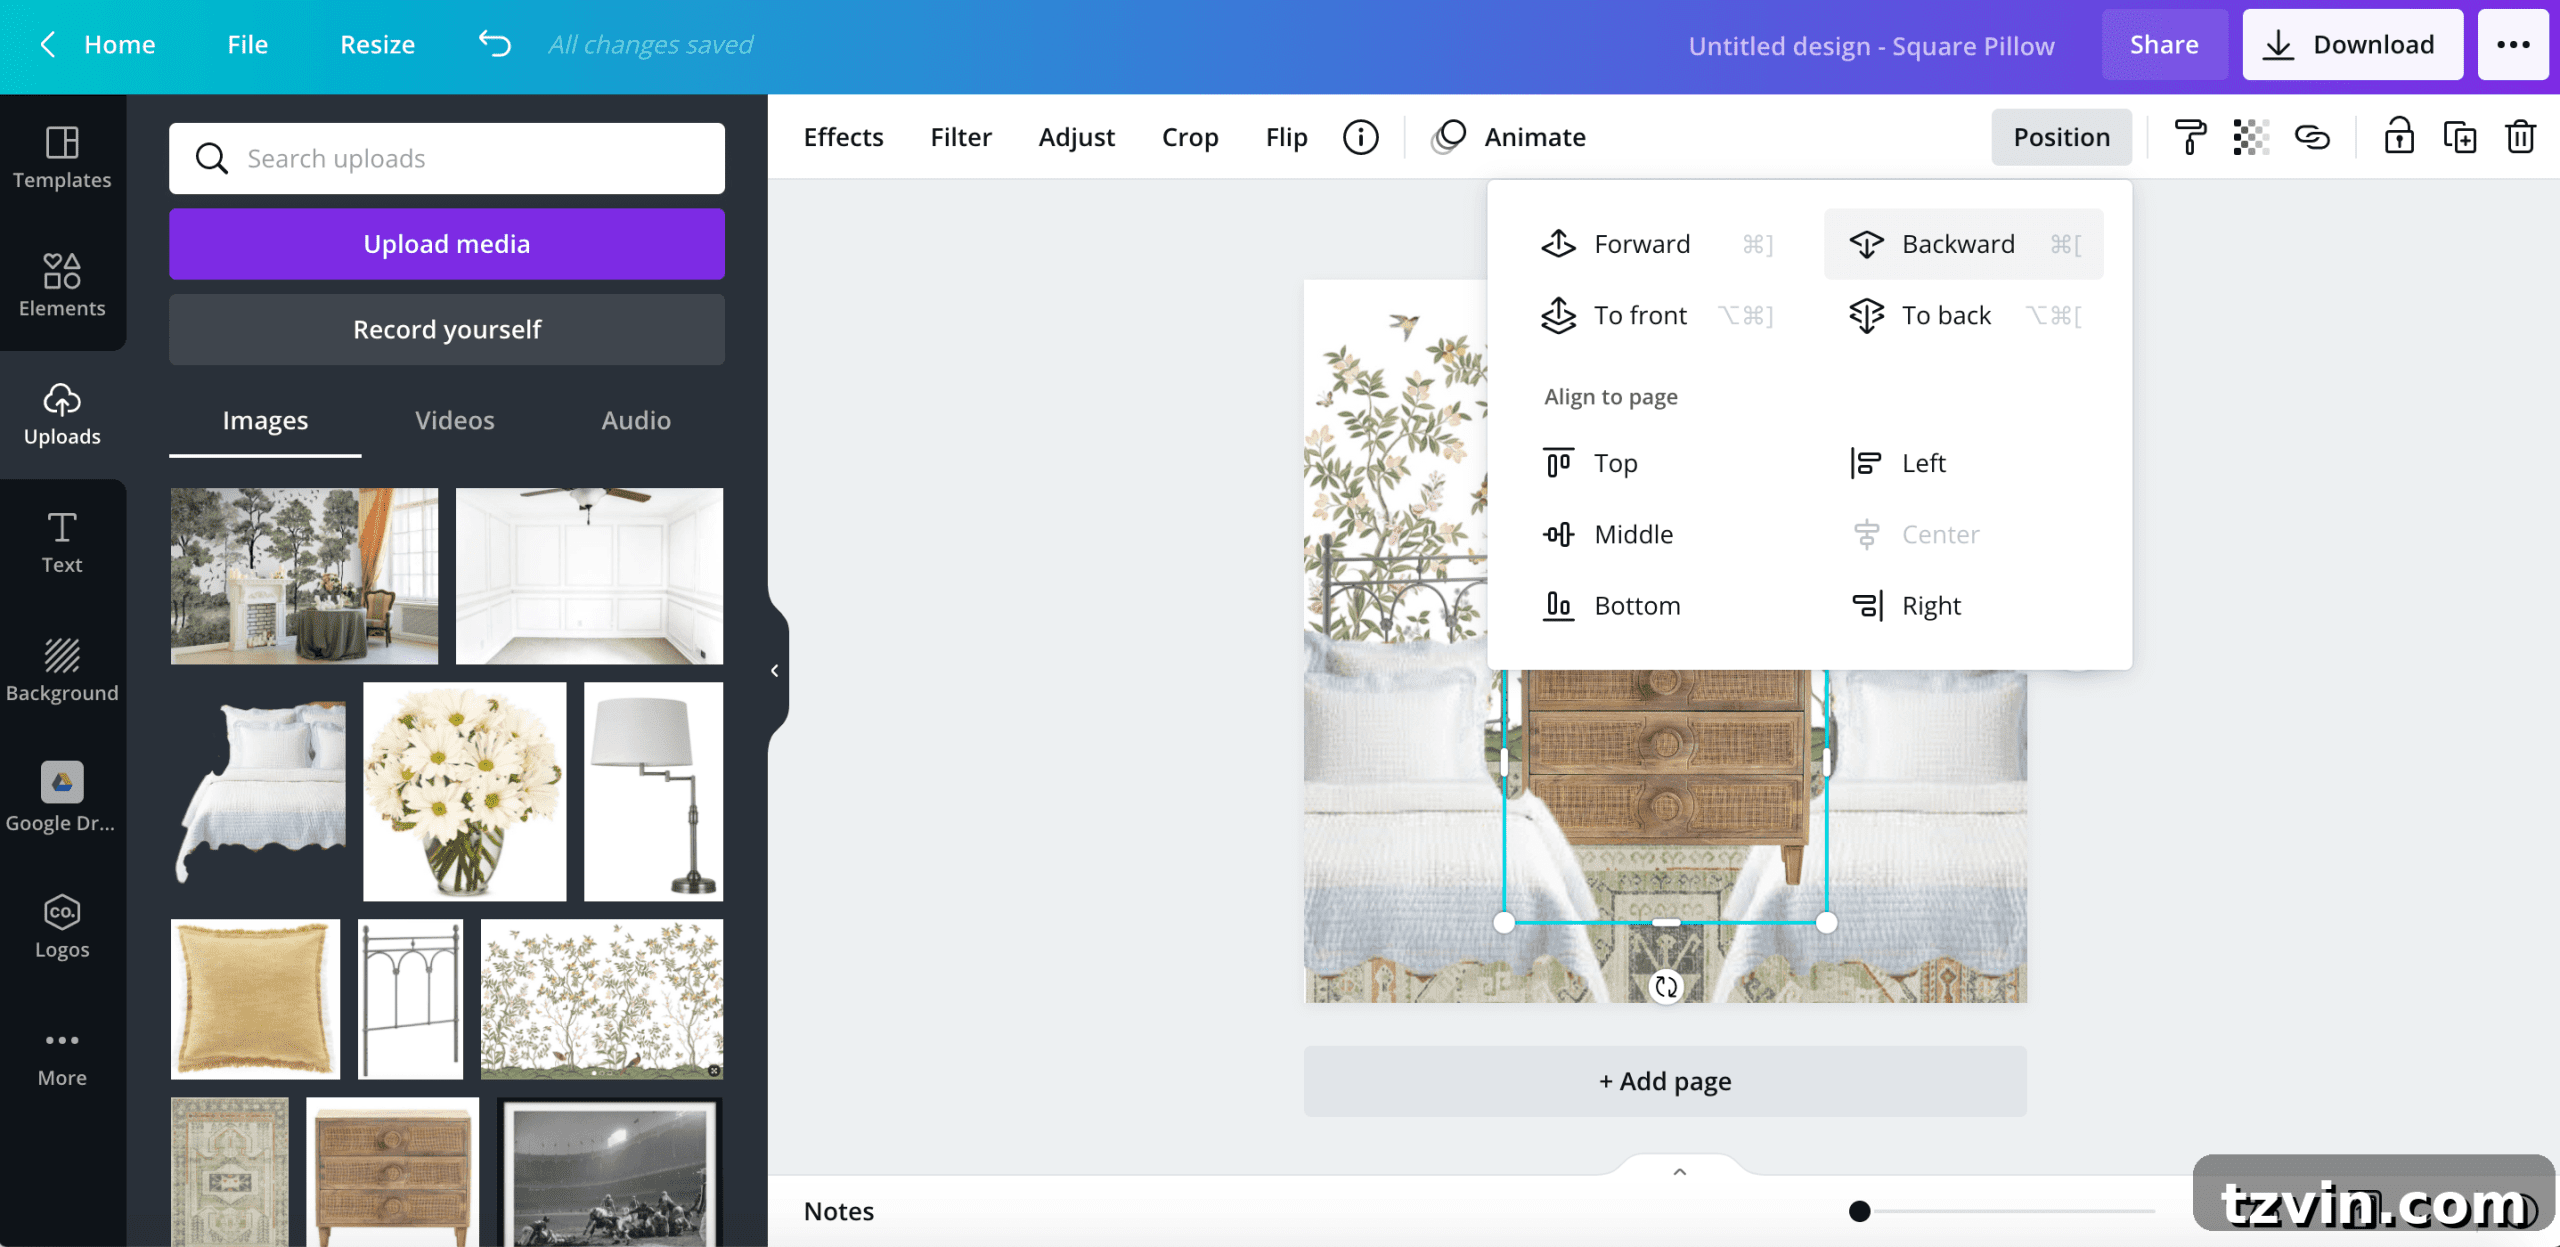Open the File menu

coord(247,44)
